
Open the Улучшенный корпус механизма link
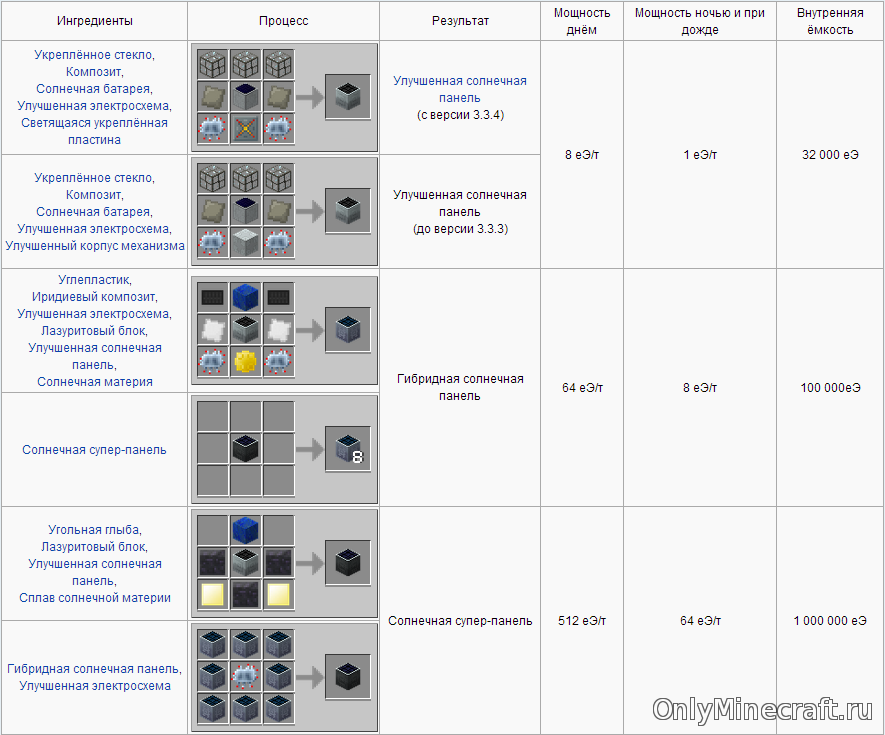tap(95, 246)
